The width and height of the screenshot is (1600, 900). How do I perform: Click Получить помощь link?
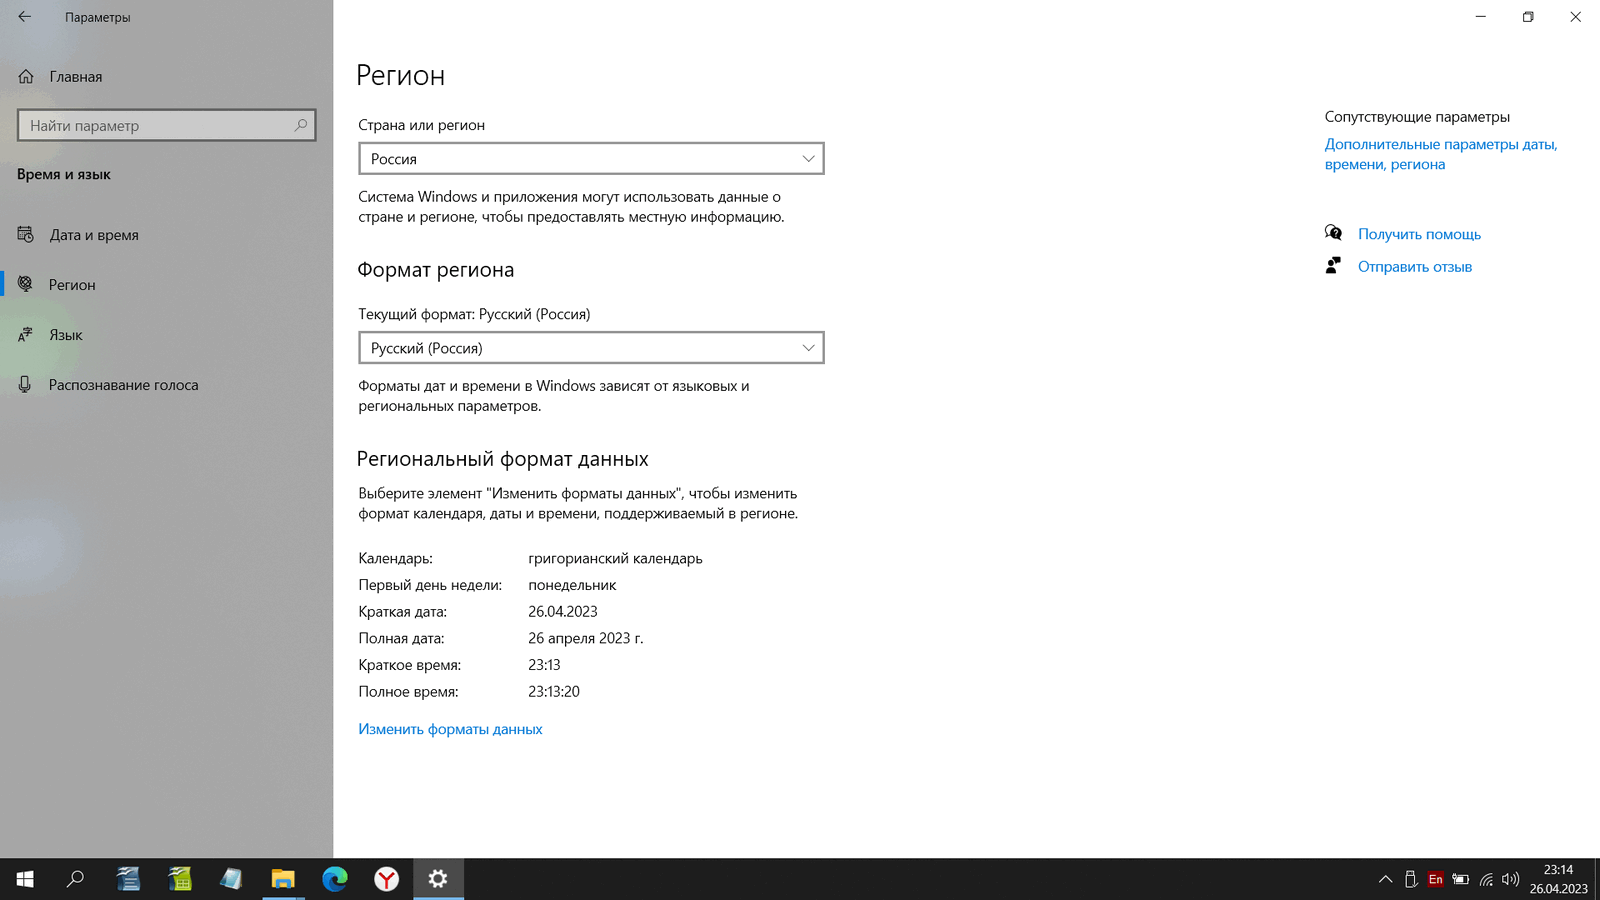pos(1419,234)
